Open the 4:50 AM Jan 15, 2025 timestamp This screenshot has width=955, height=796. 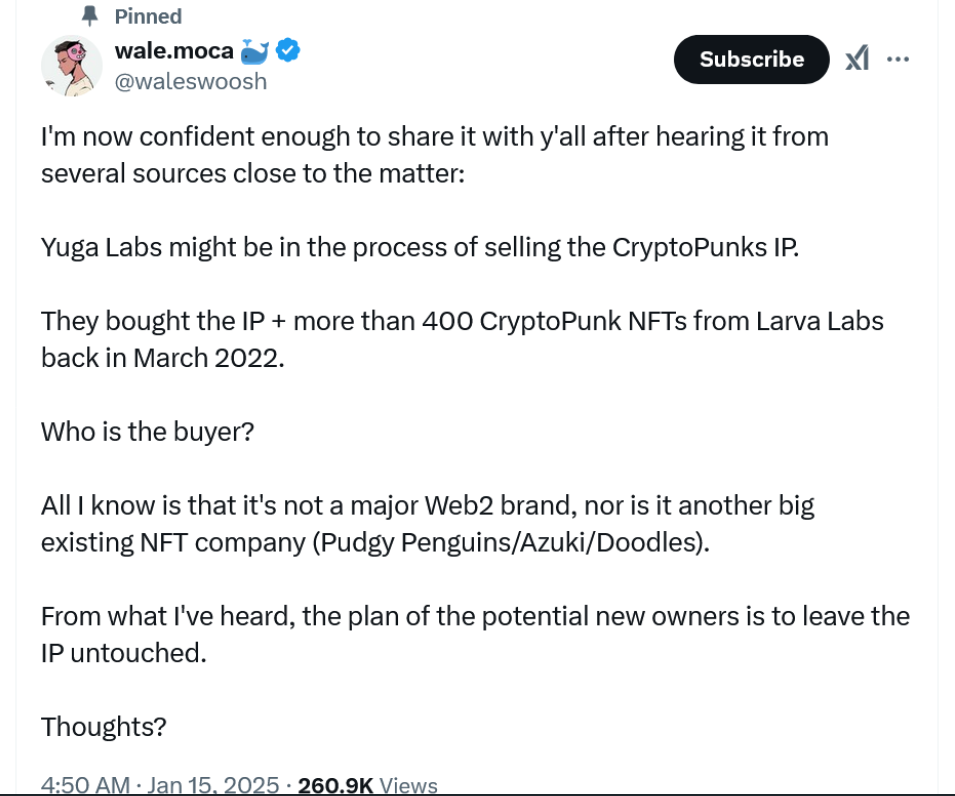tap(160, 785)
